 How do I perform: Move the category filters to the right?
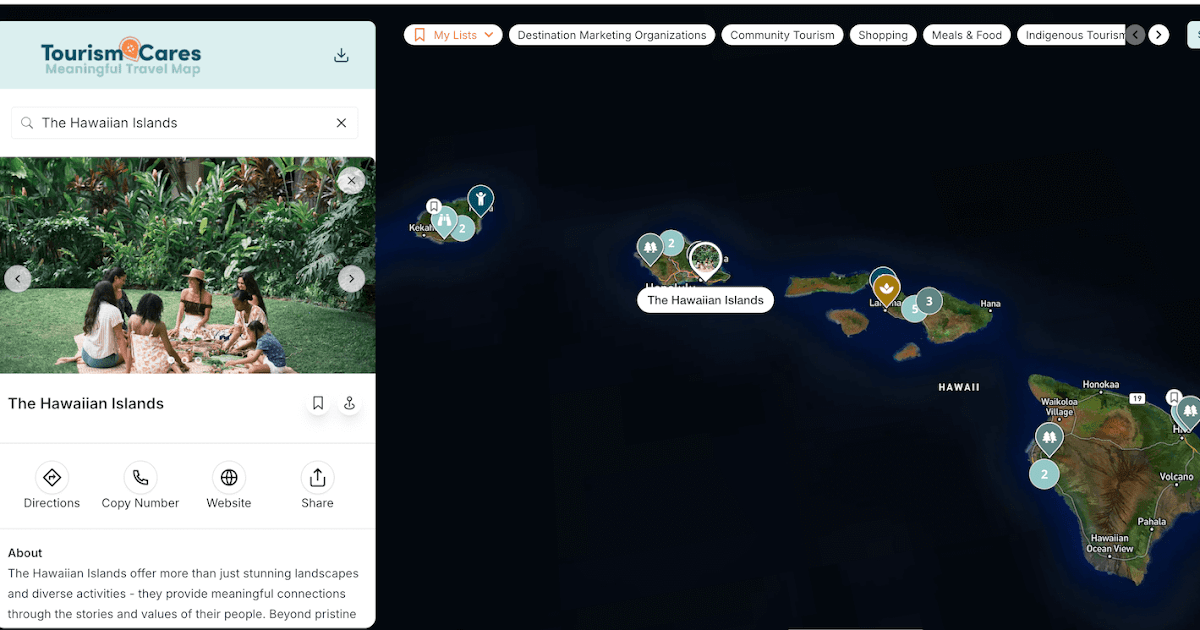[x=1159, y=35]
